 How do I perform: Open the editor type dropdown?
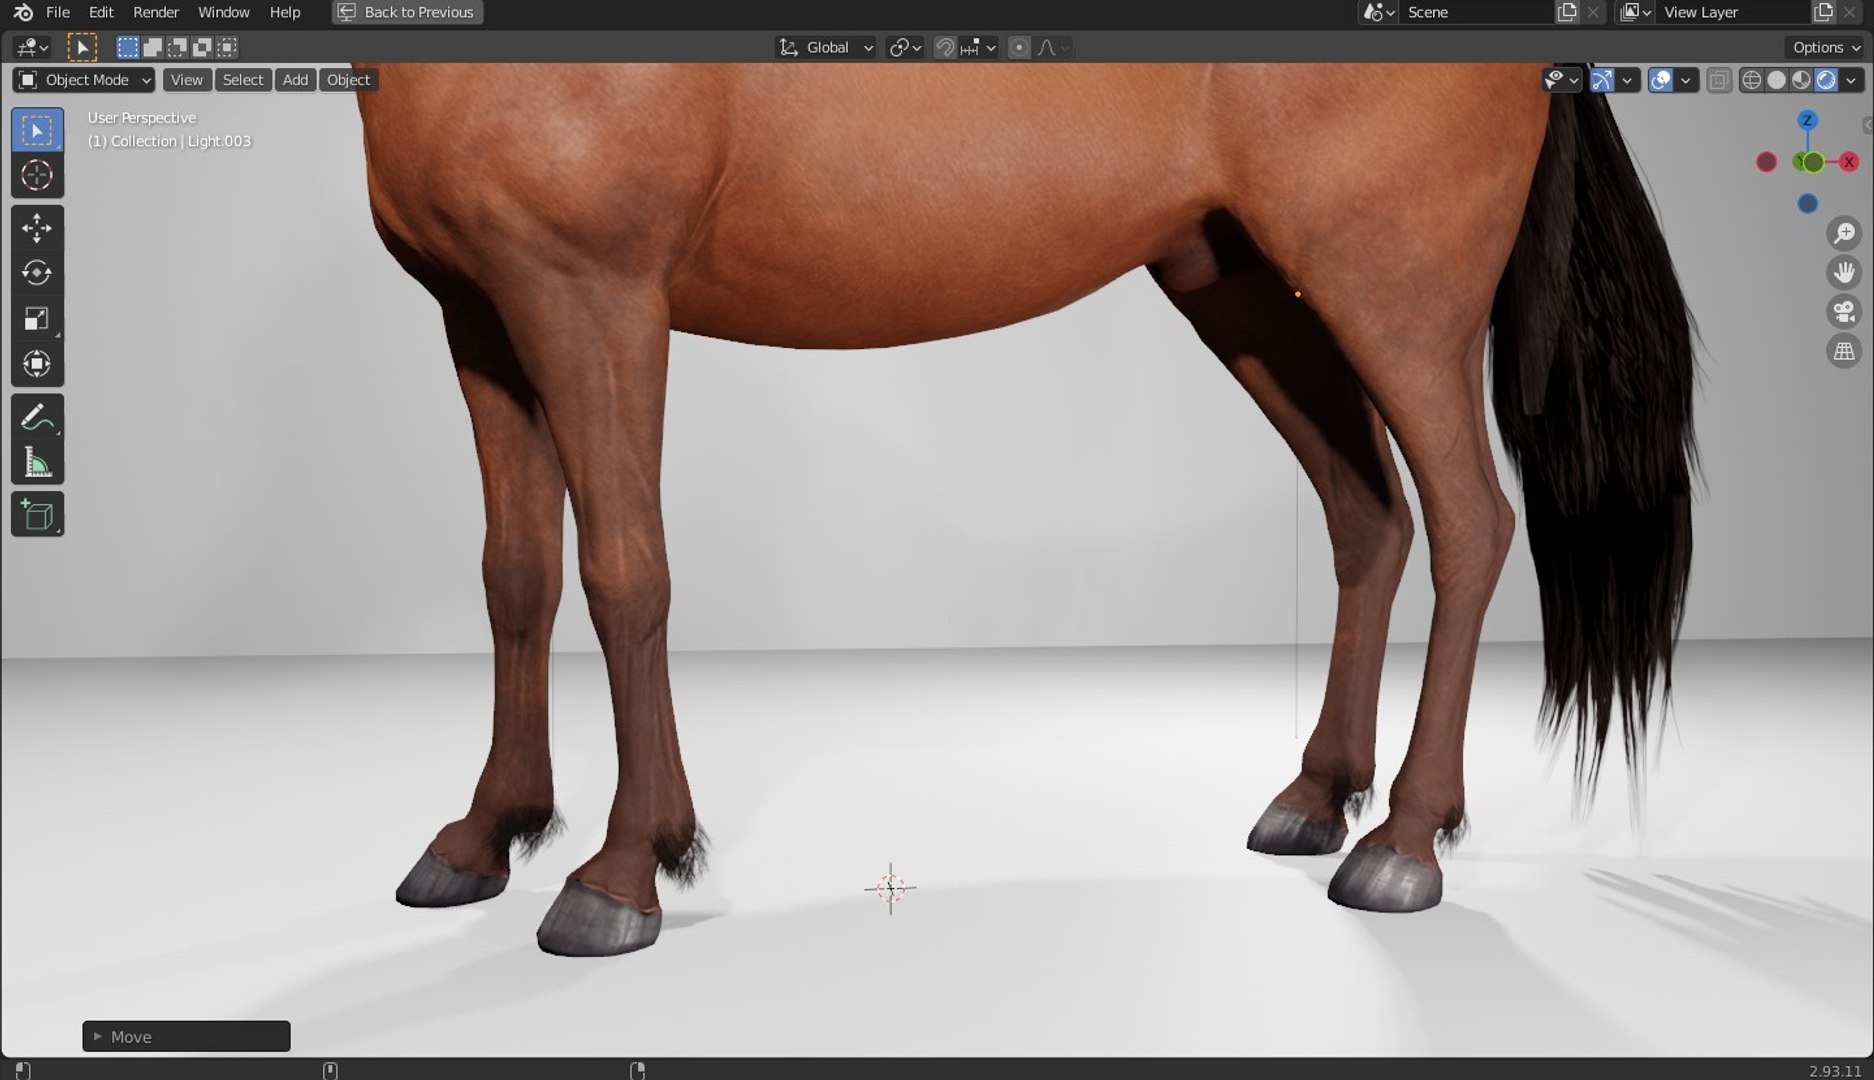tap(32, 47)
